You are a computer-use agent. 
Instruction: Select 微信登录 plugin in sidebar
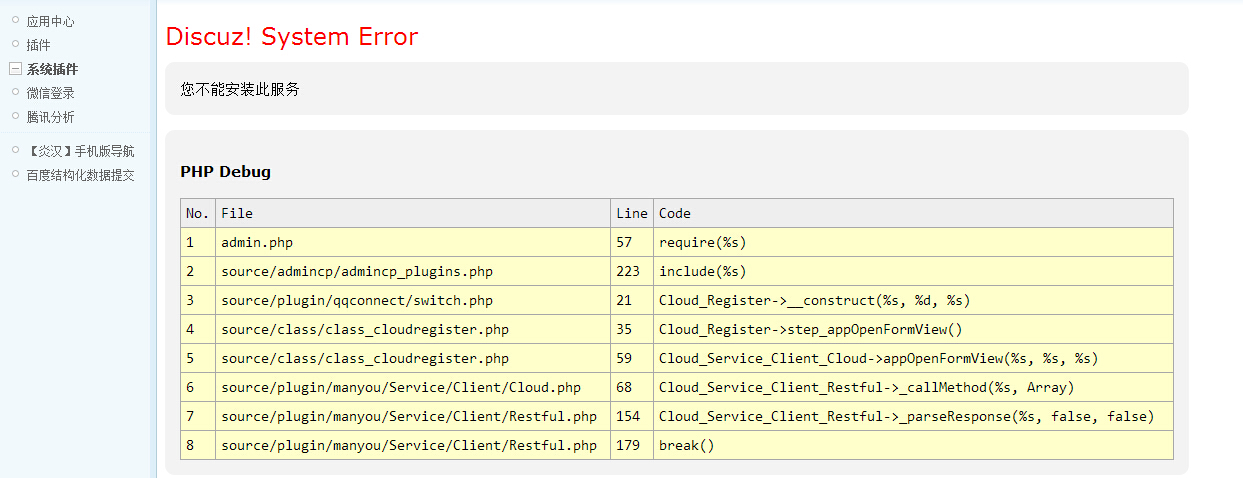coord(50,93)
